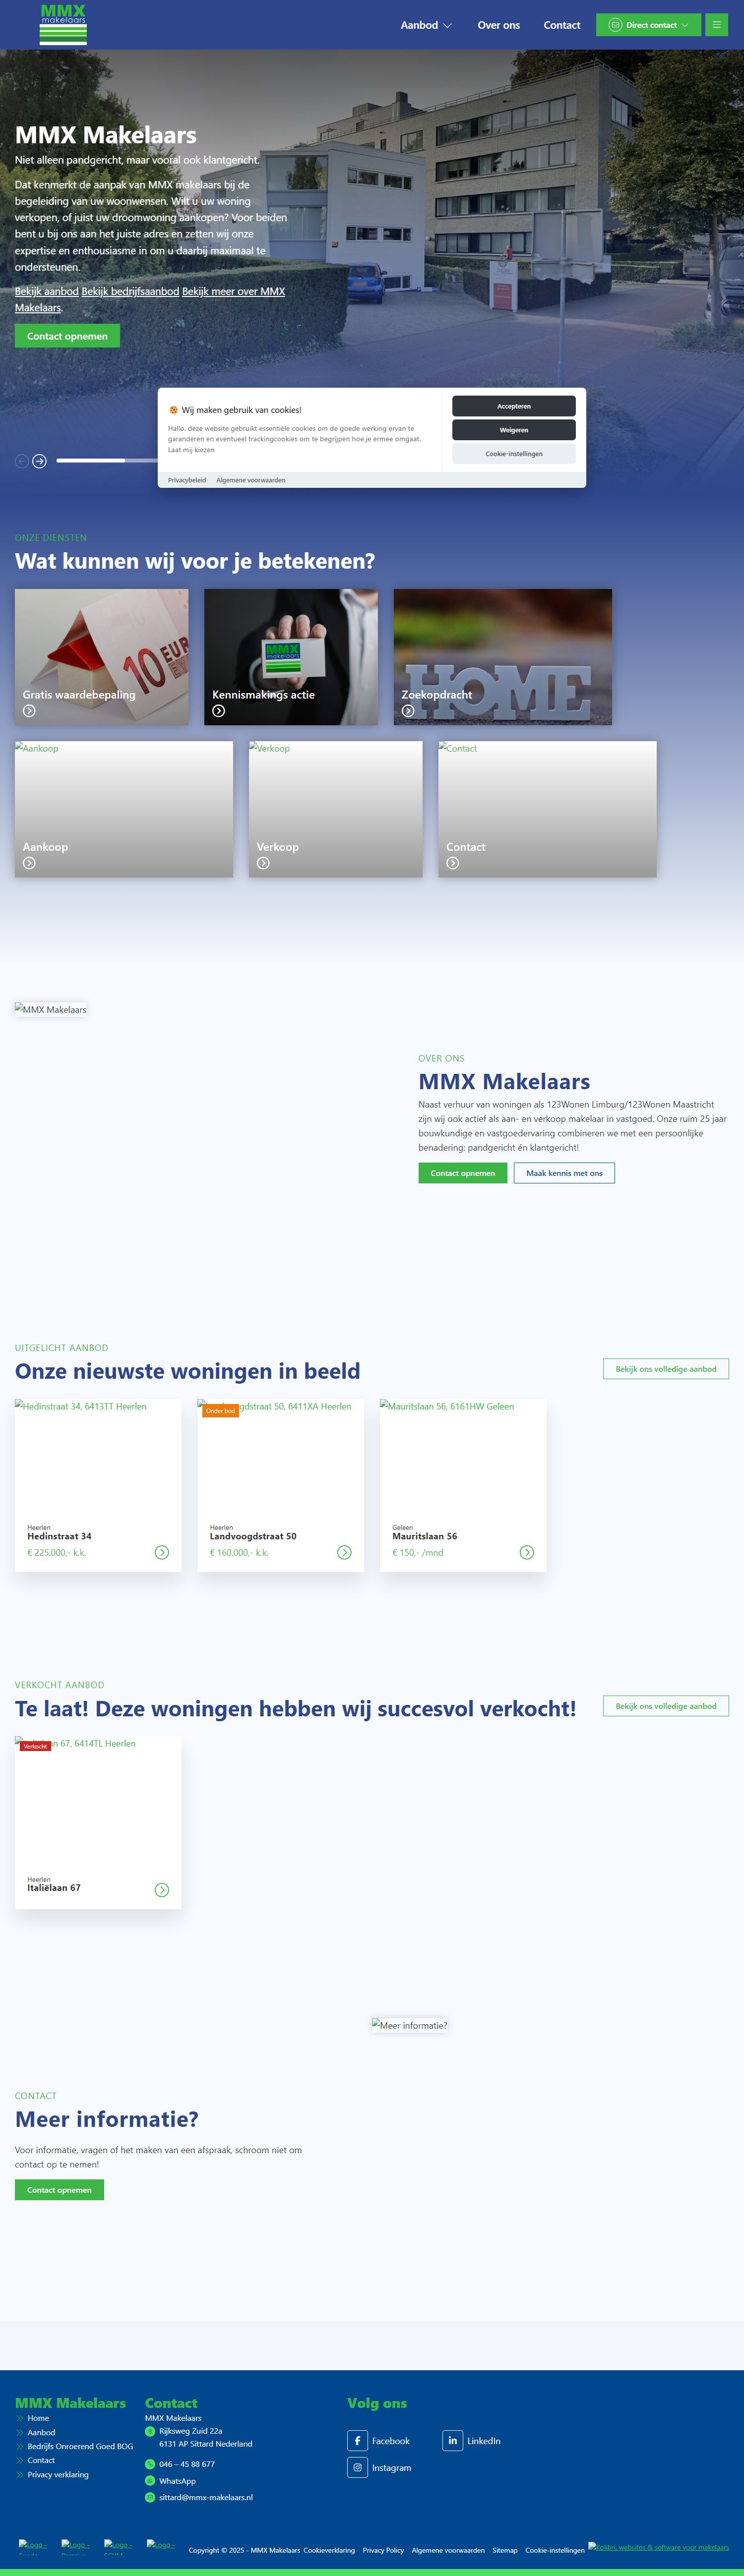744x2576 pixels.
Task: Click the next slide arrow in the hero
Action: 39,461
